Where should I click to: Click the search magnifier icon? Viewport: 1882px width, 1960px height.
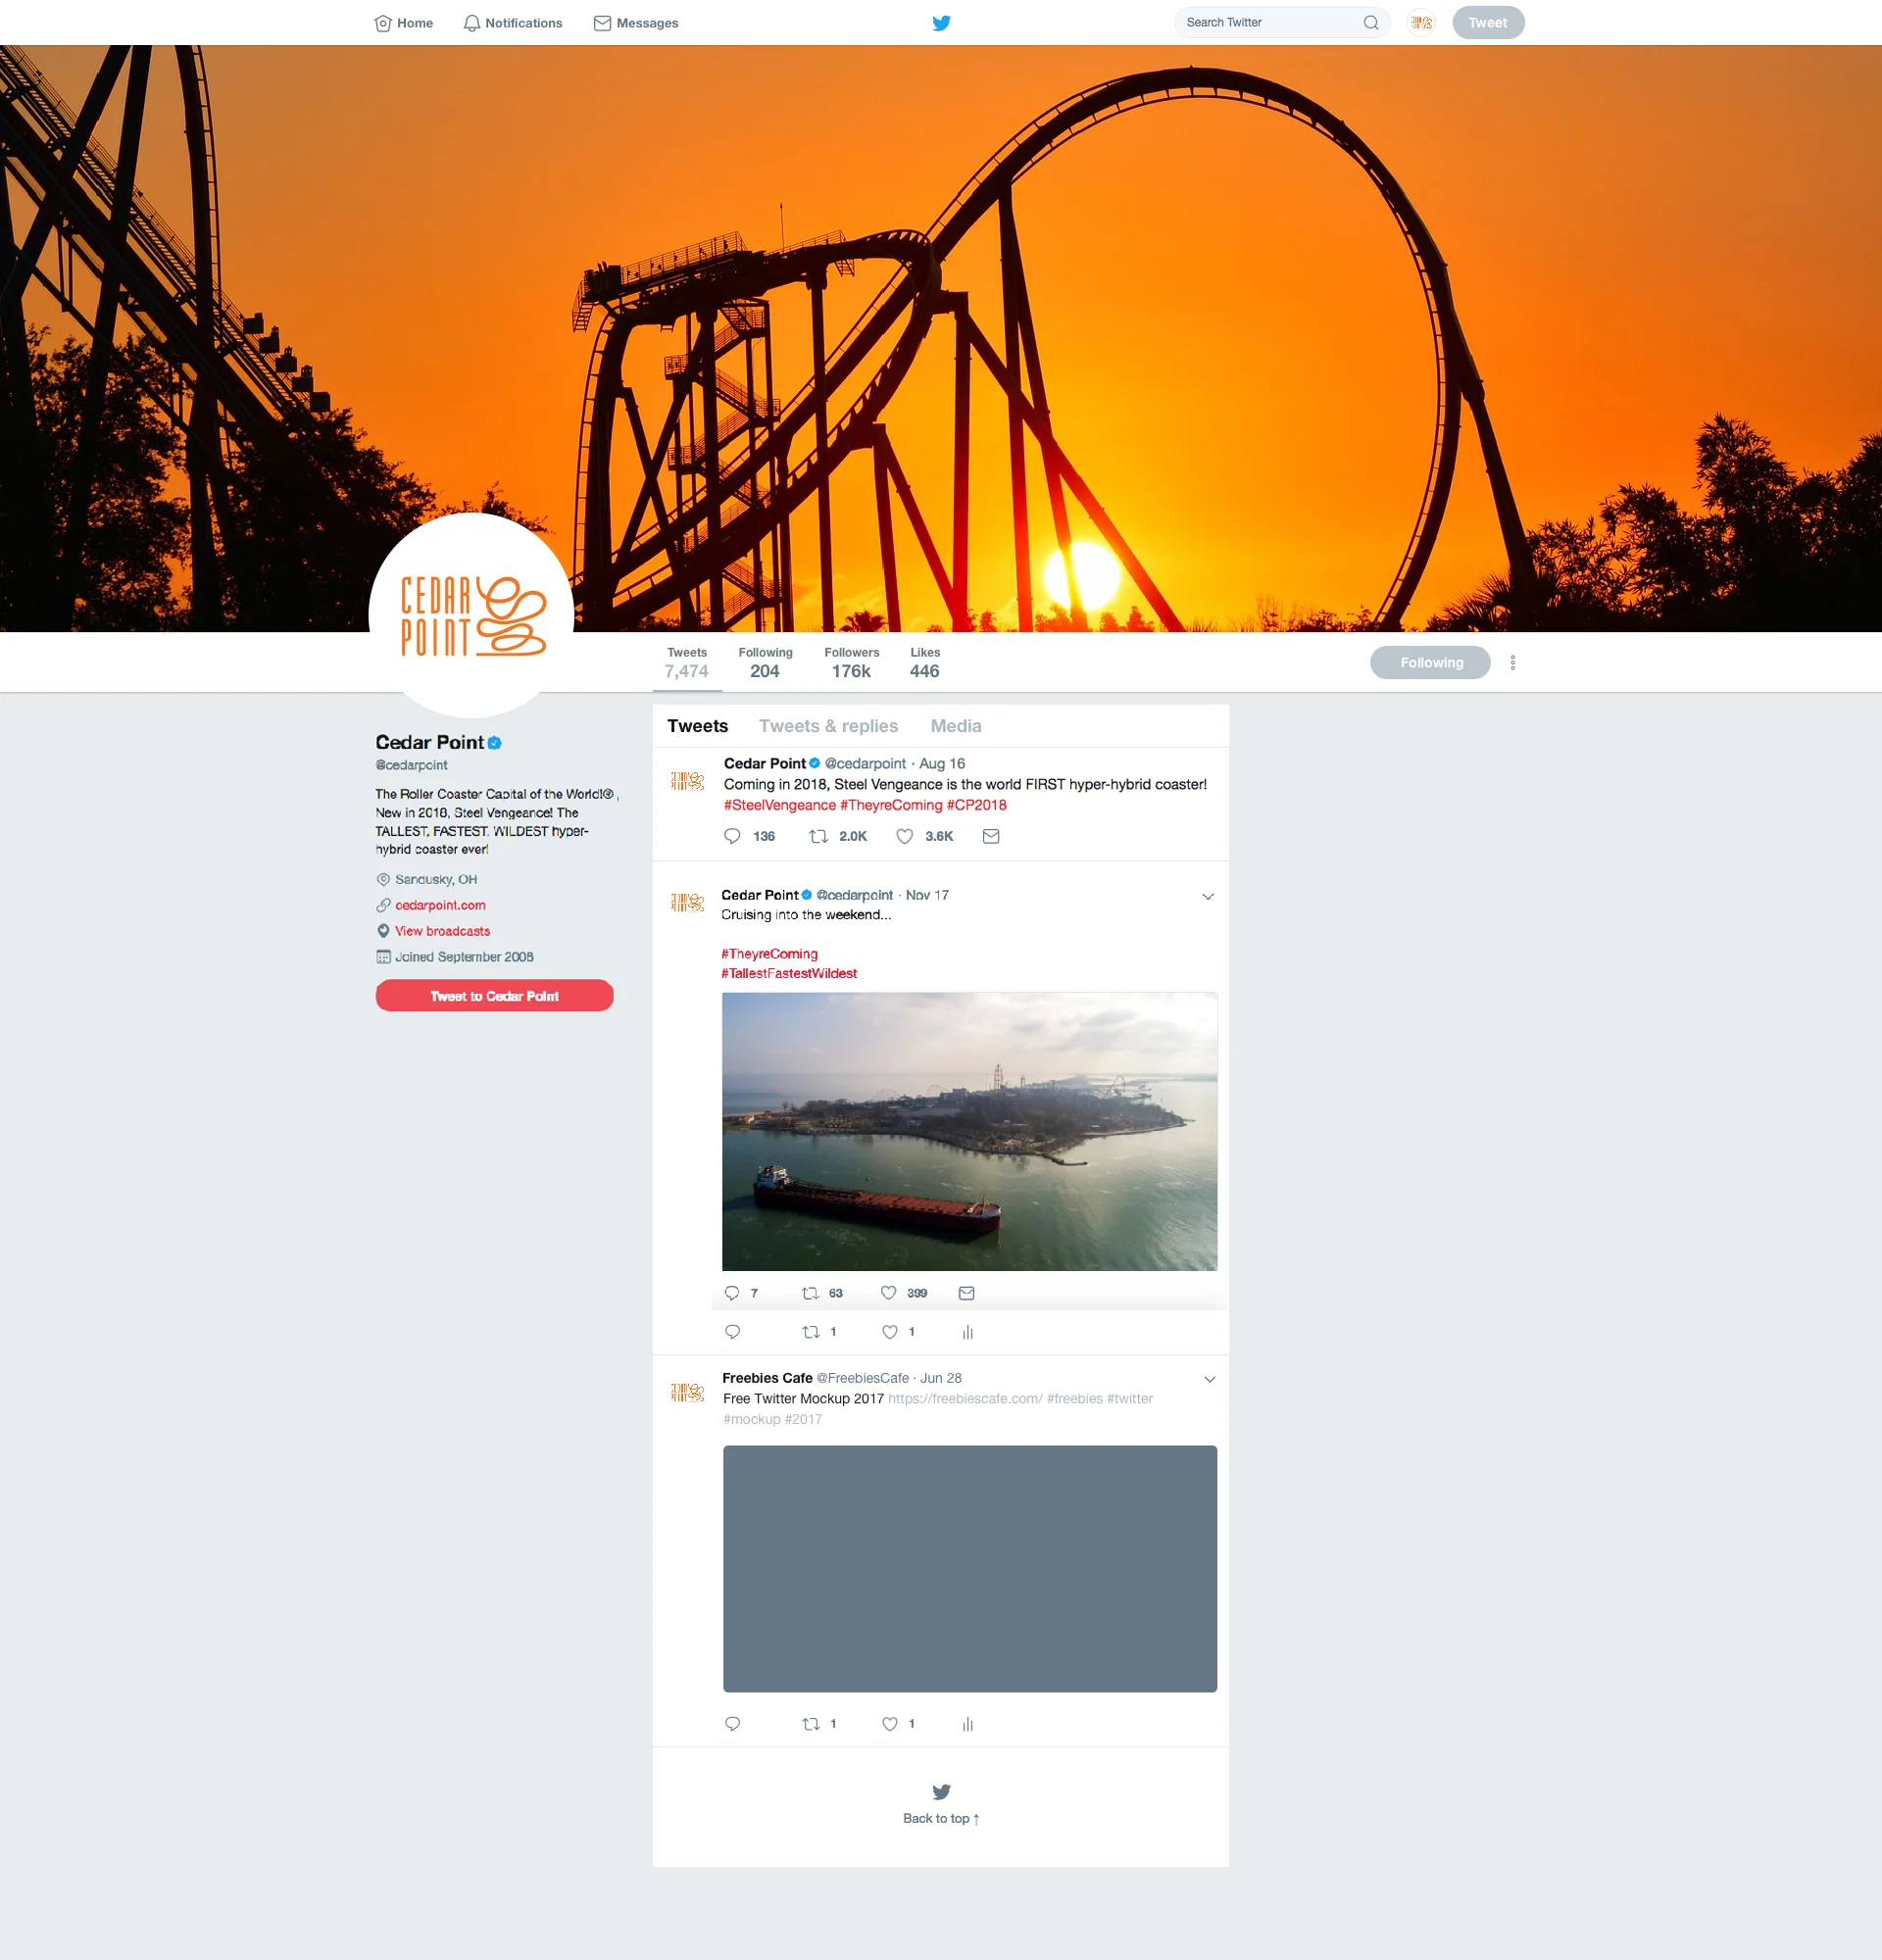pos(1370,23)
